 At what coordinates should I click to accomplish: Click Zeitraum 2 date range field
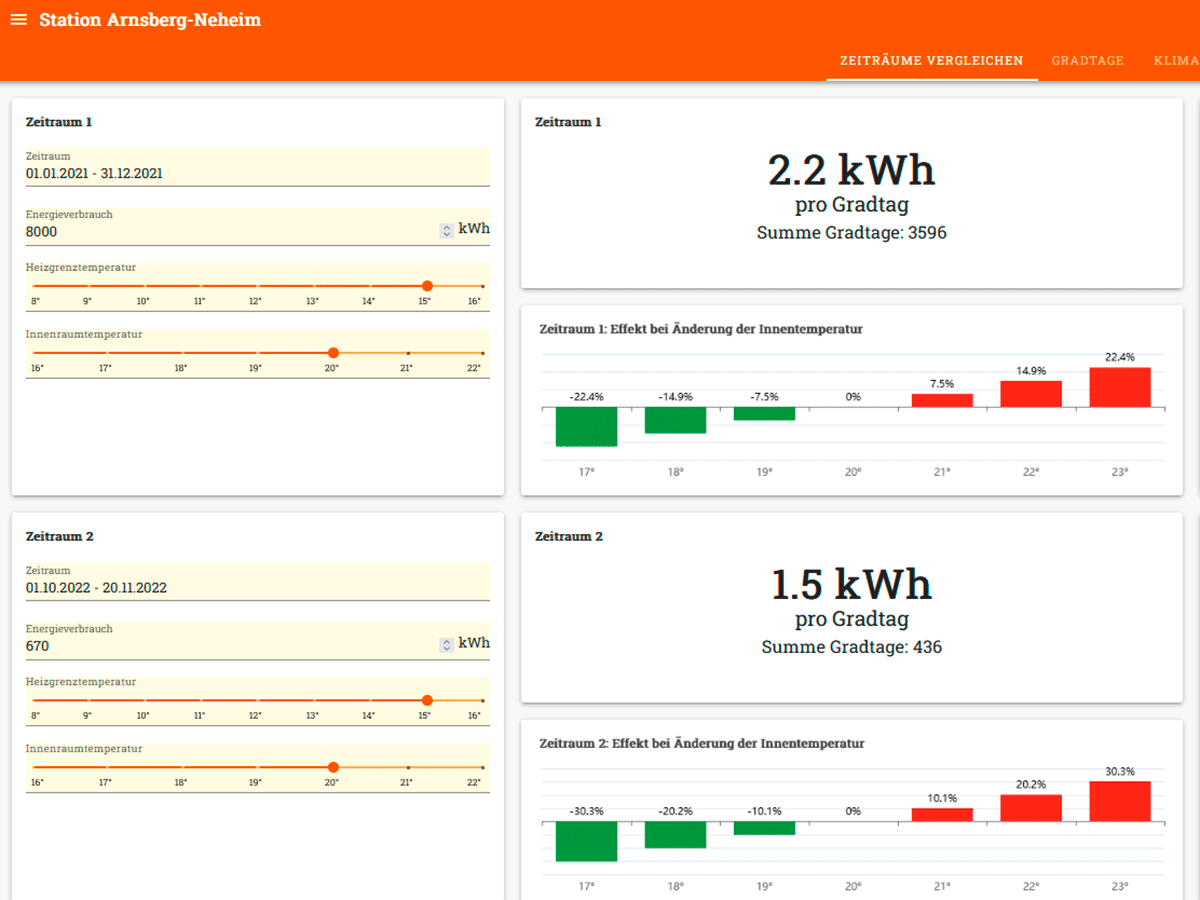coord(258,581)
